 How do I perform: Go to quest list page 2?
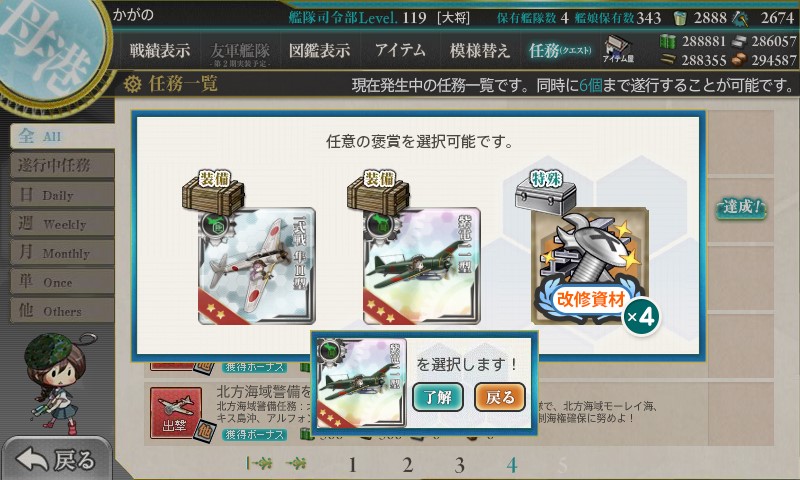(407, 465)
